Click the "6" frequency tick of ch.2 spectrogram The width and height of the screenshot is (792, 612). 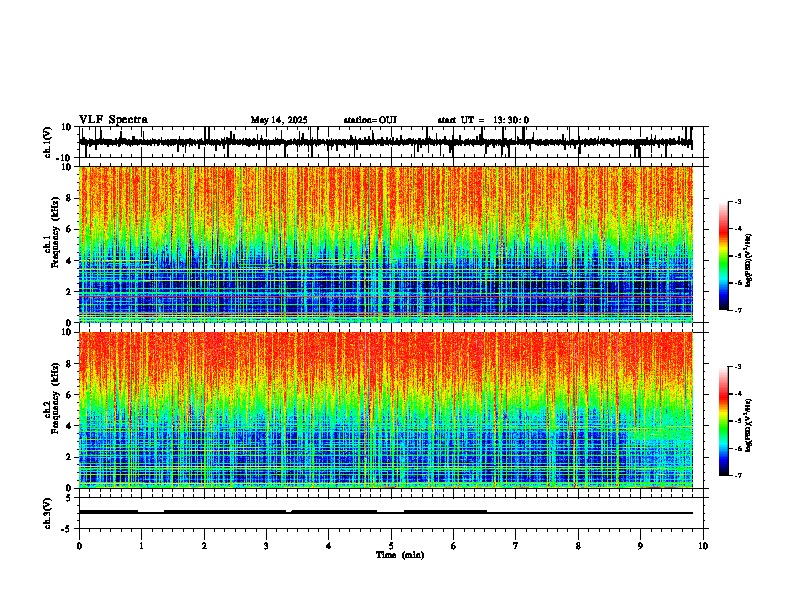click(x=71, y=395)
